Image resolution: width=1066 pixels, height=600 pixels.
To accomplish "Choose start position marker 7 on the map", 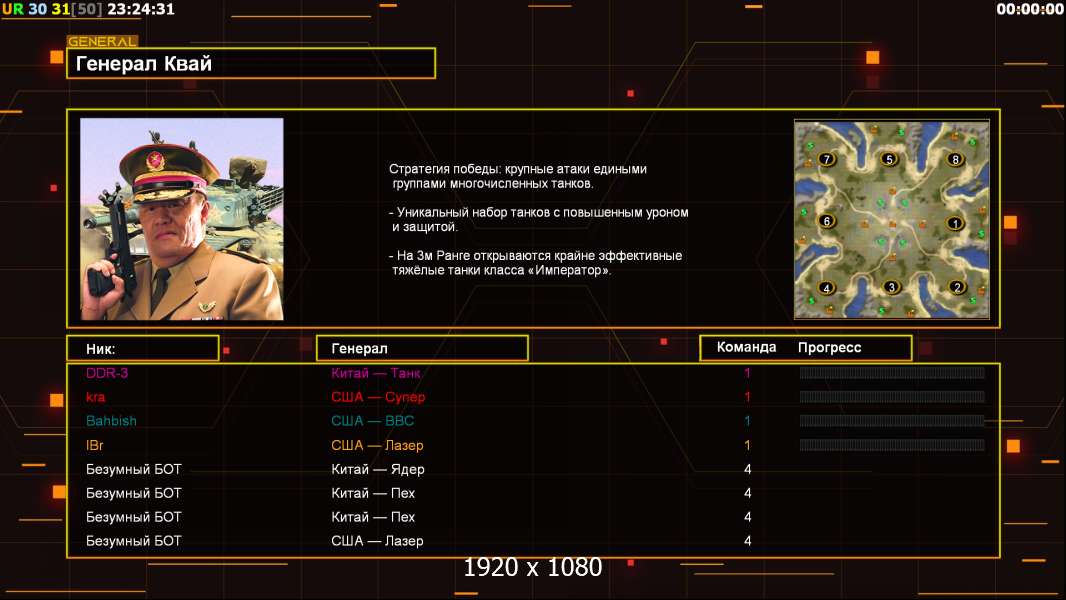I will tap(827, 159).
